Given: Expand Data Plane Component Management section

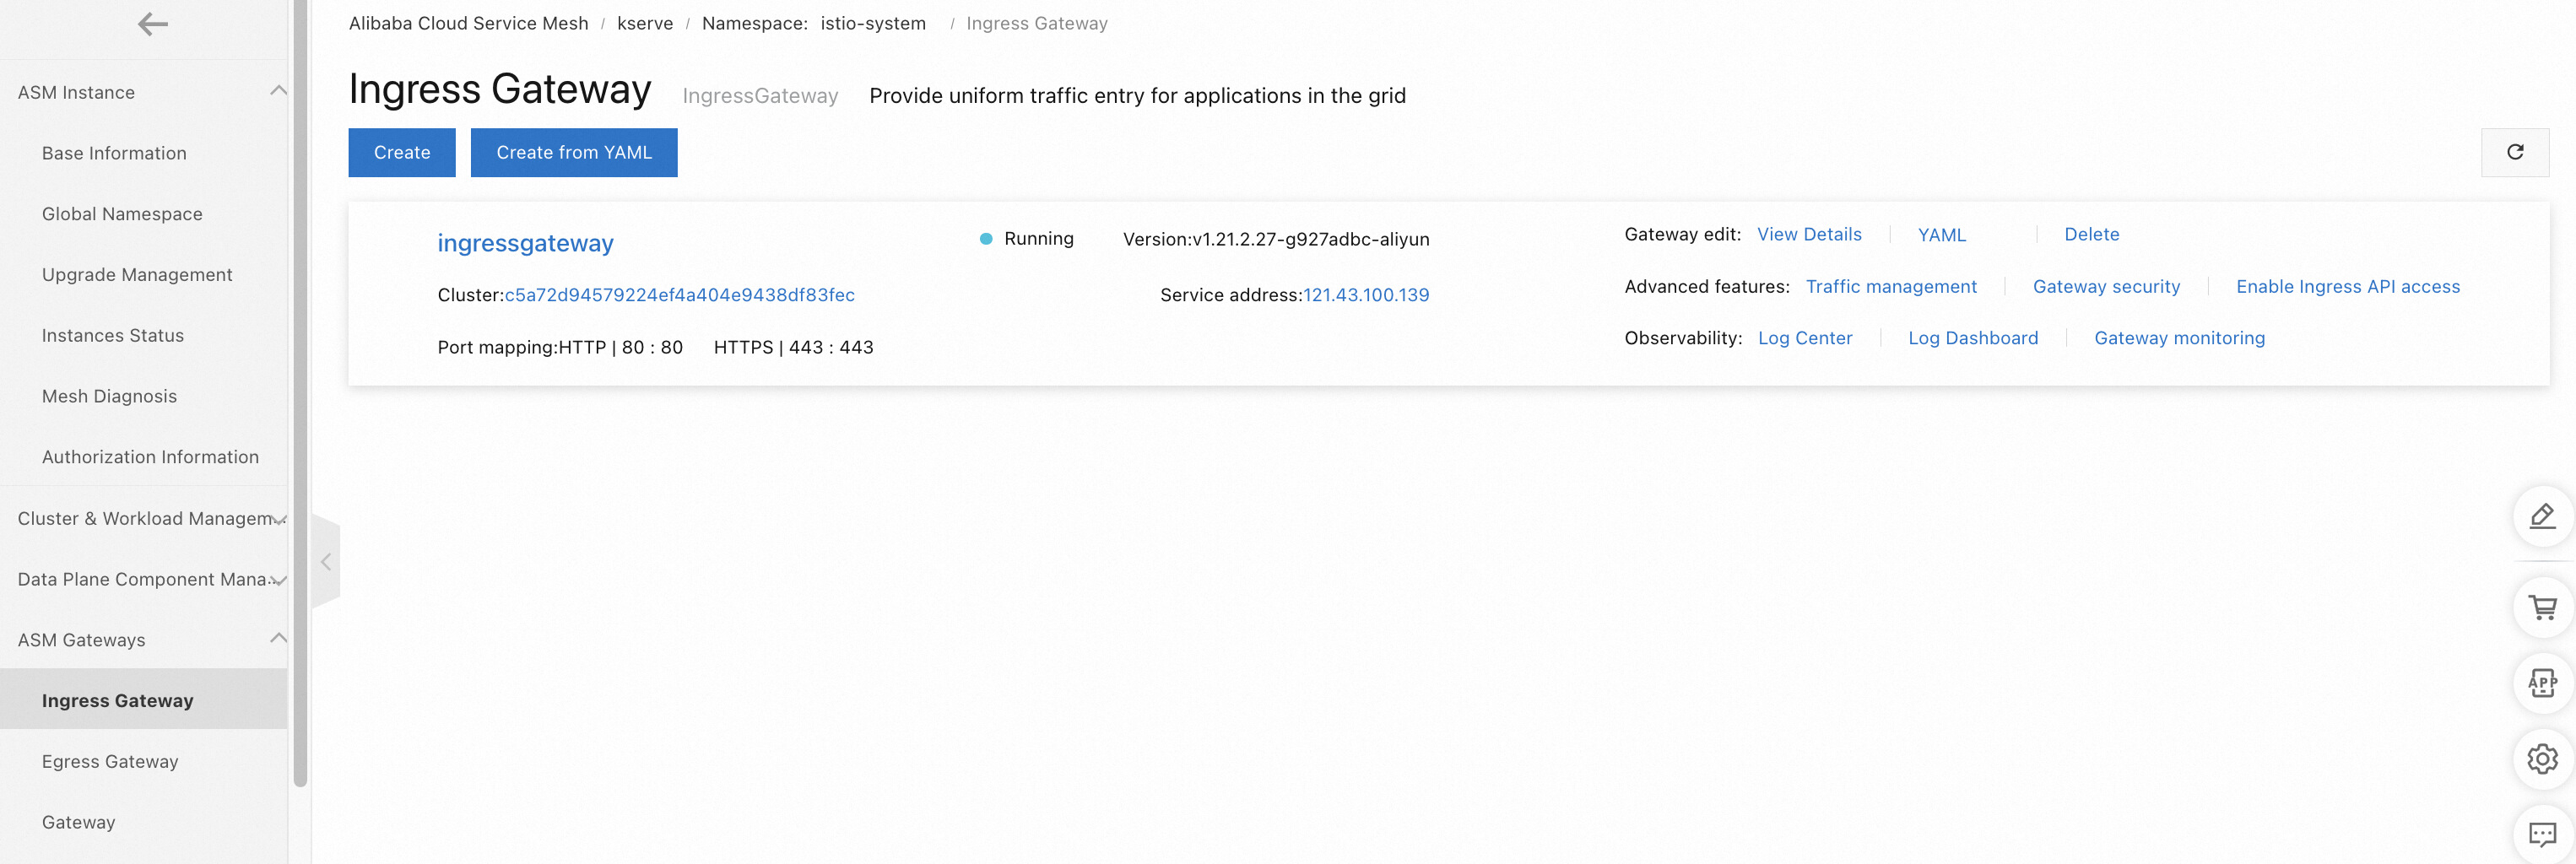Looking at the screenshot, I should pyautogui.click(x=279, y=580).
